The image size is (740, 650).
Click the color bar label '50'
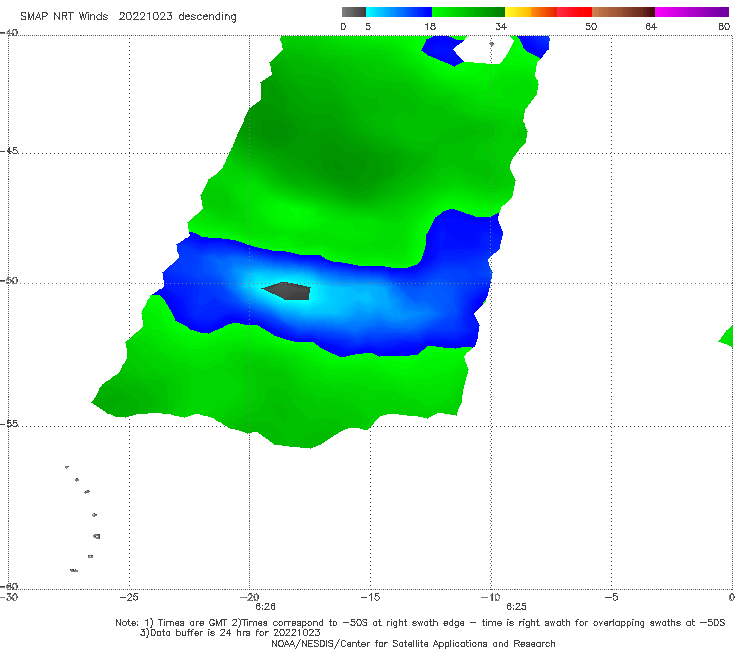[x=591, y=27]
